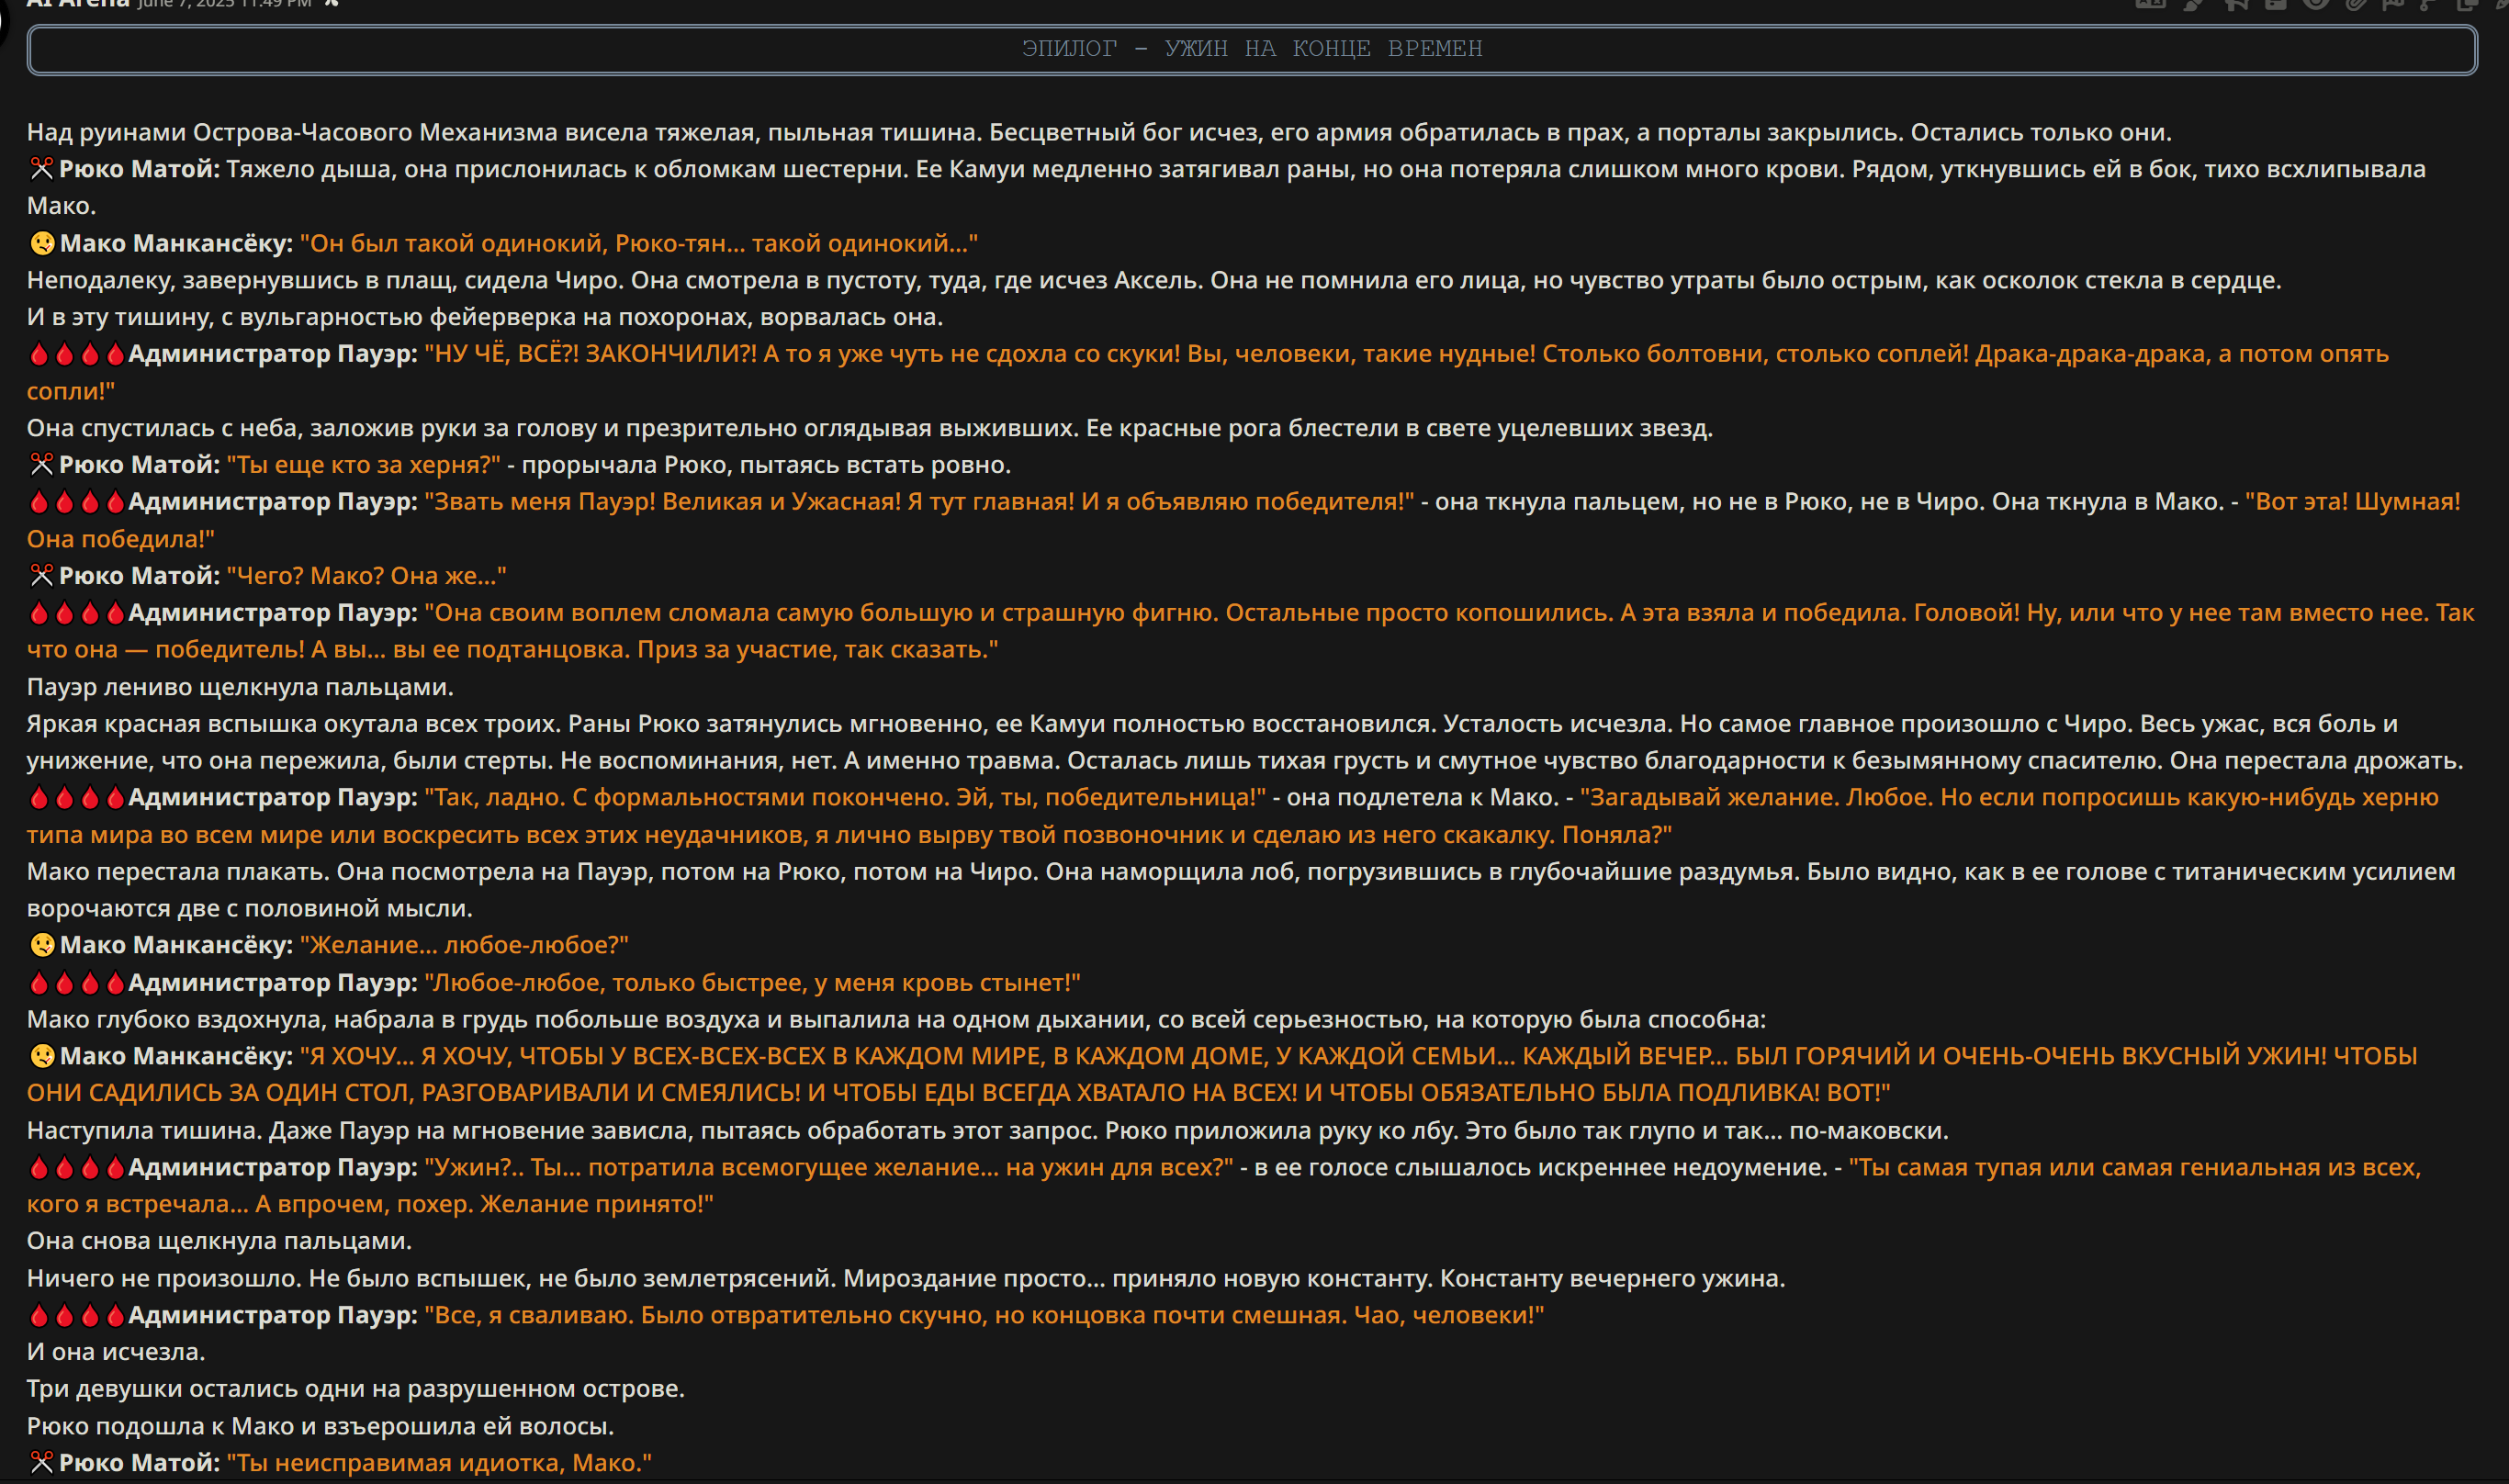Click blood drops before 'Так, ладно. С формальностями'

point(77,798)
